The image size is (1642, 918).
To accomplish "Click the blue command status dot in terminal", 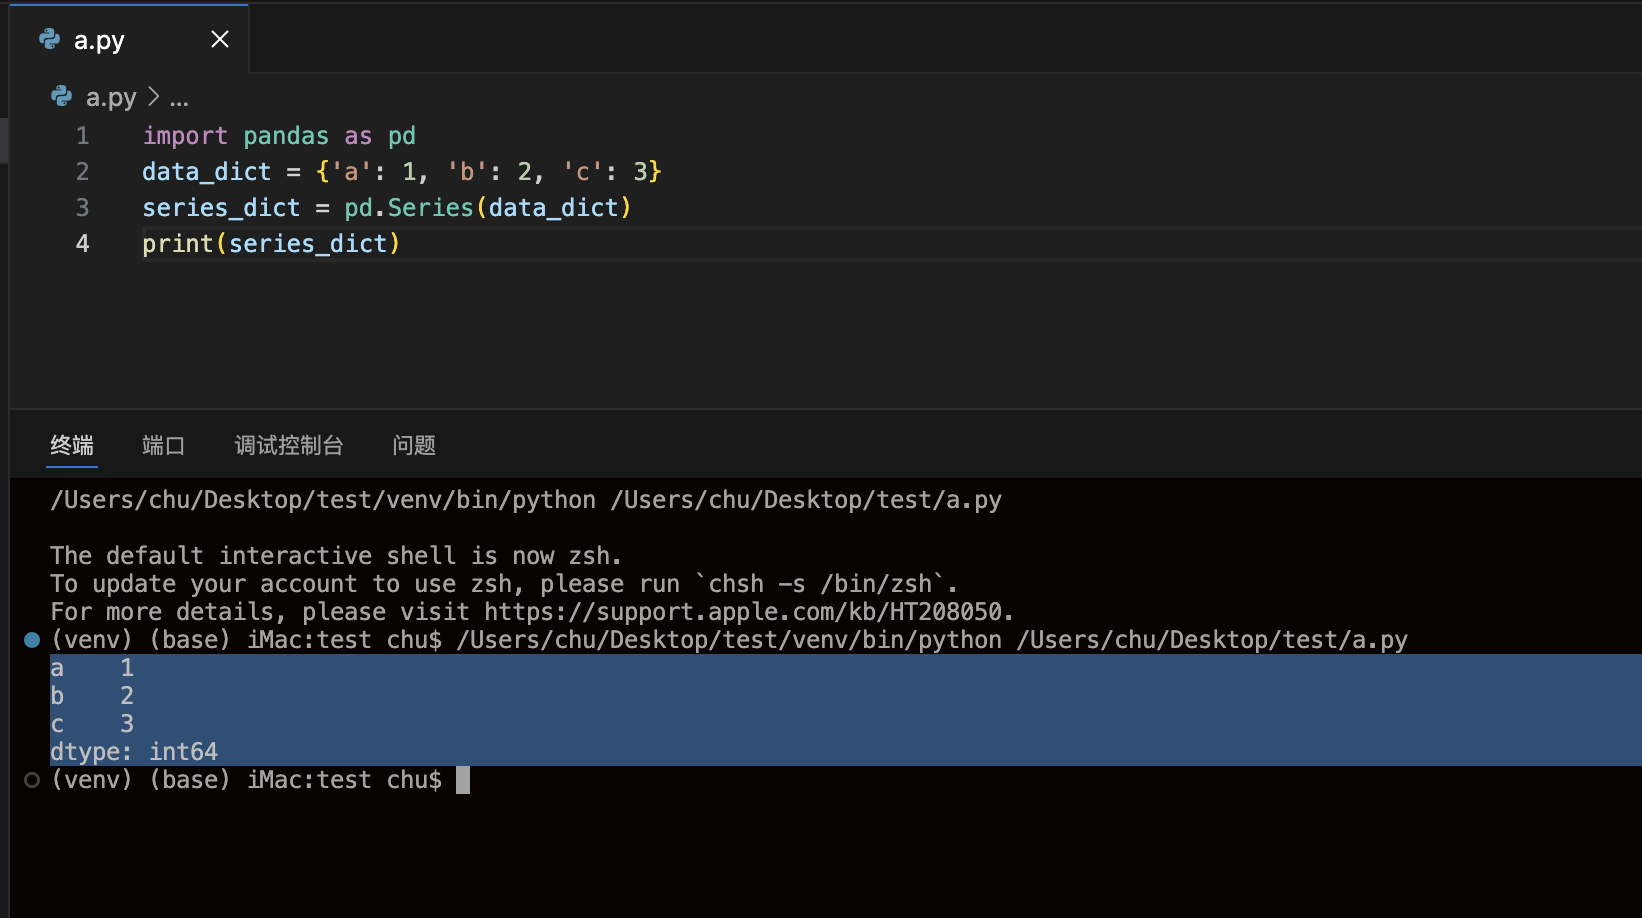I will [x=32, y=640].
